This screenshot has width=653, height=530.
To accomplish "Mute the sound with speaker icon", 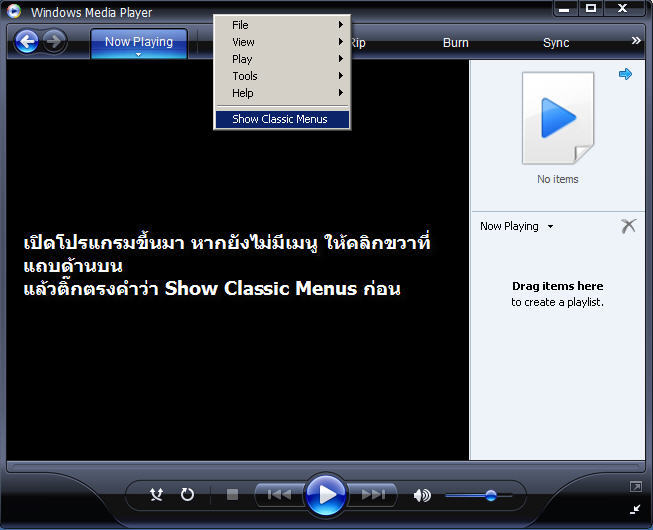I will point(422,495).
